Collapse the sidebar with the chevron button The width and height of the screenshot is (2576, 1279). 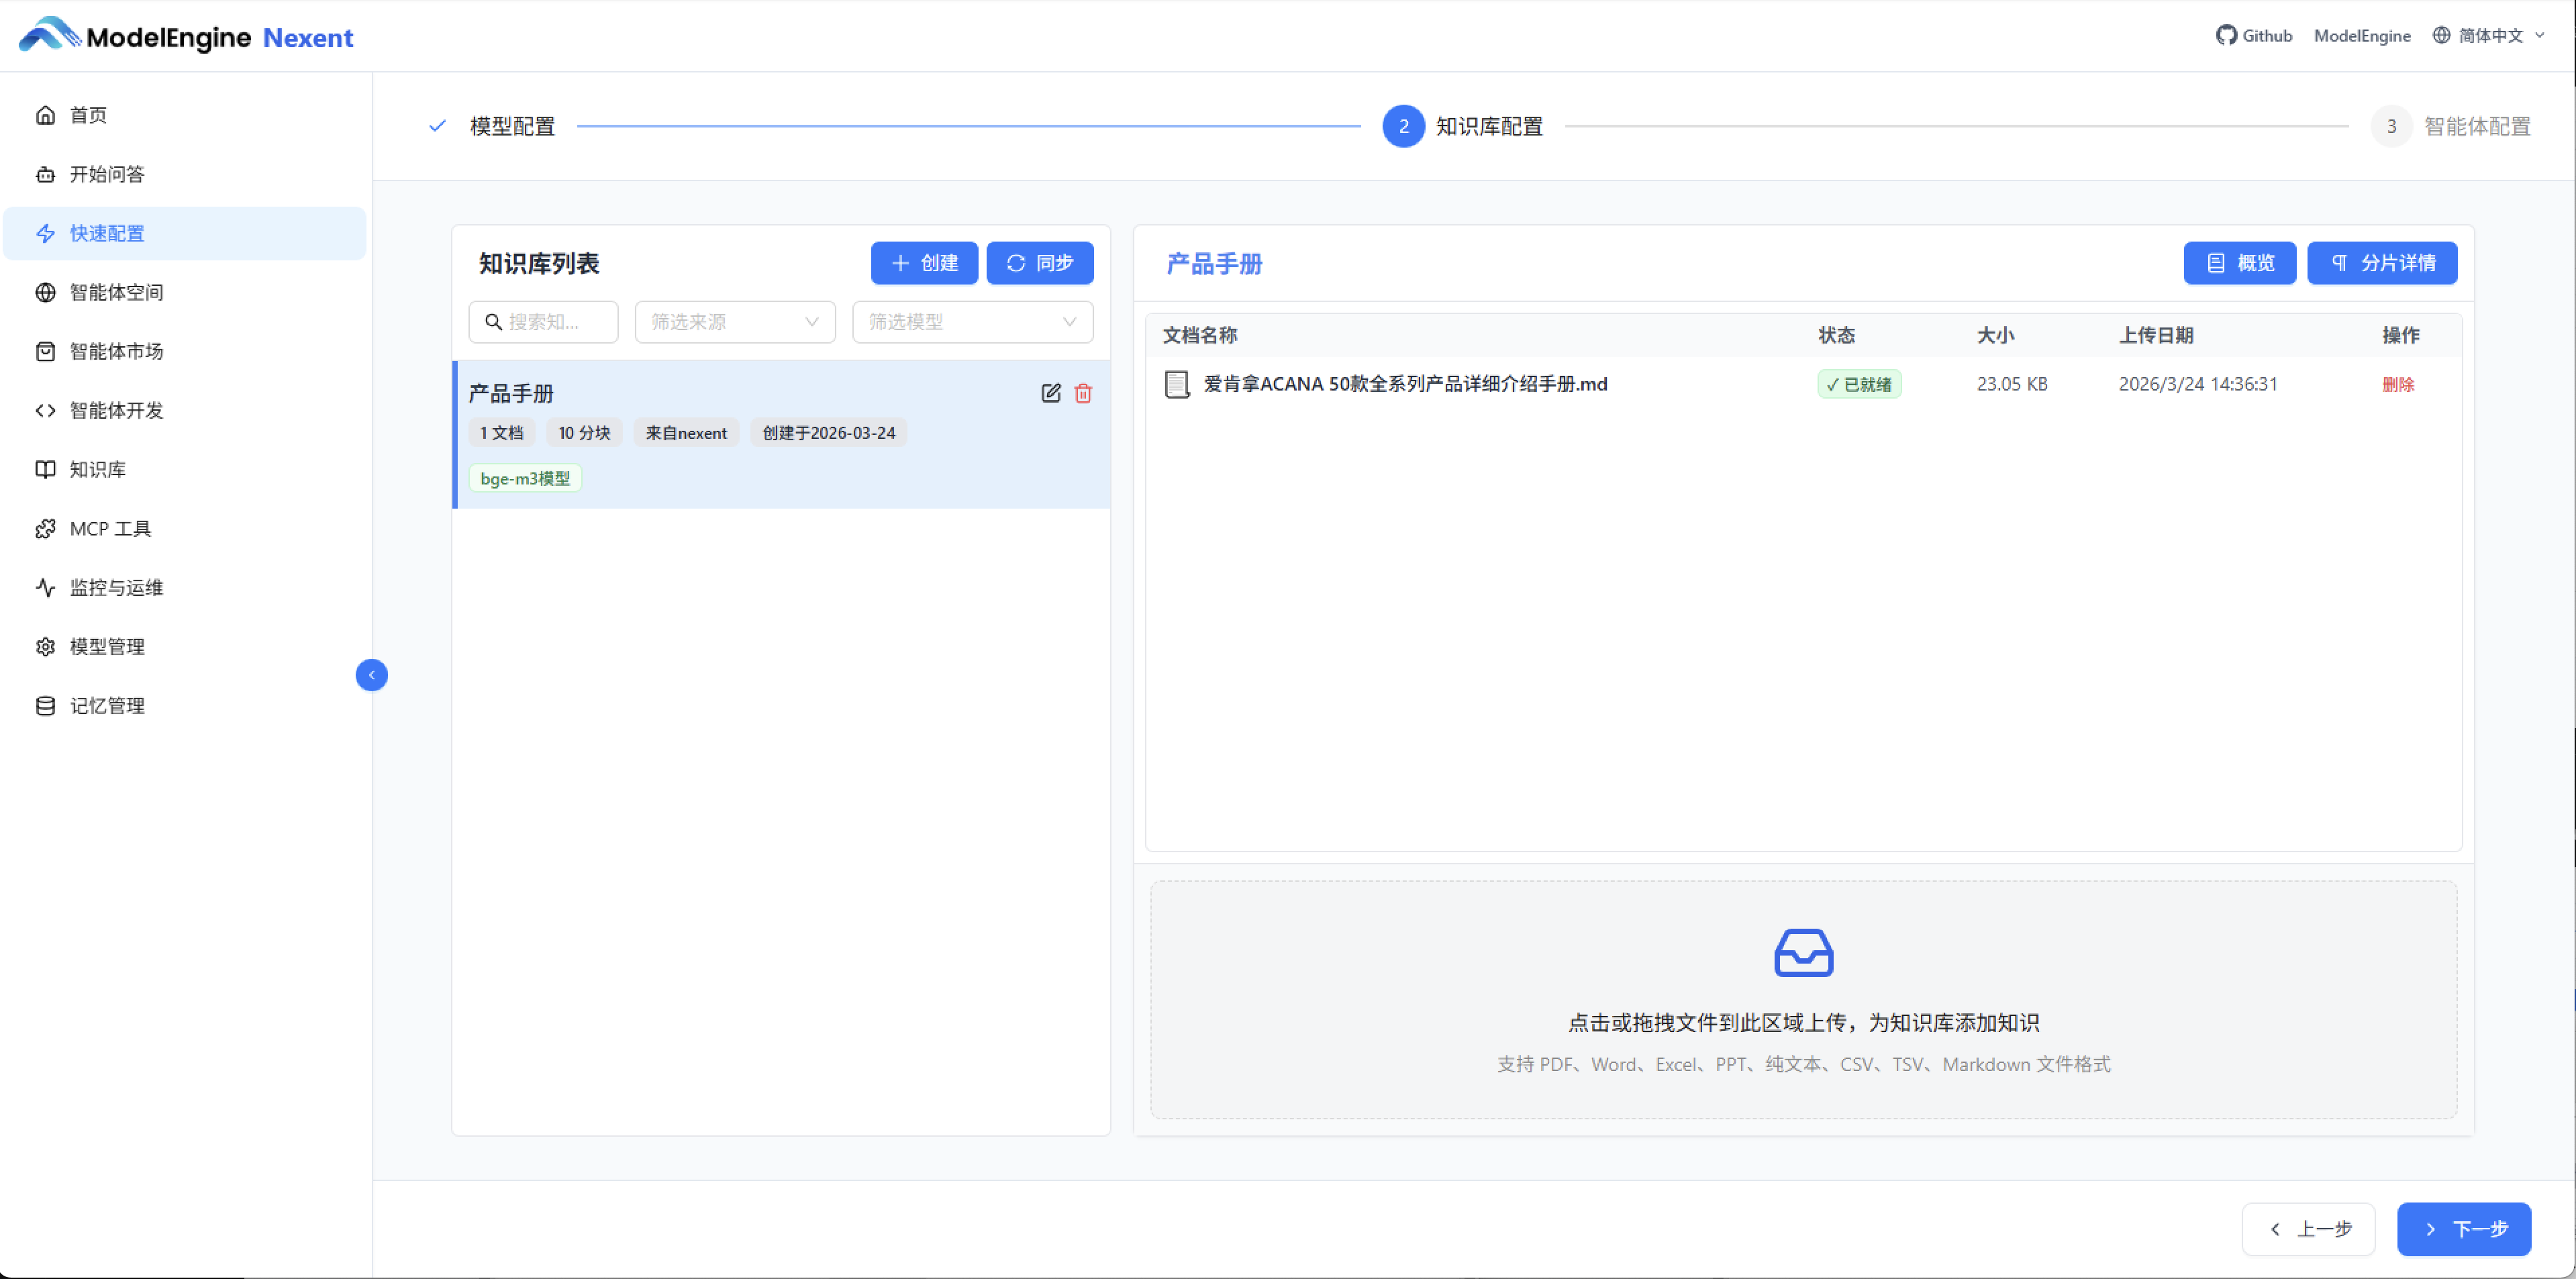pos(371,675)
